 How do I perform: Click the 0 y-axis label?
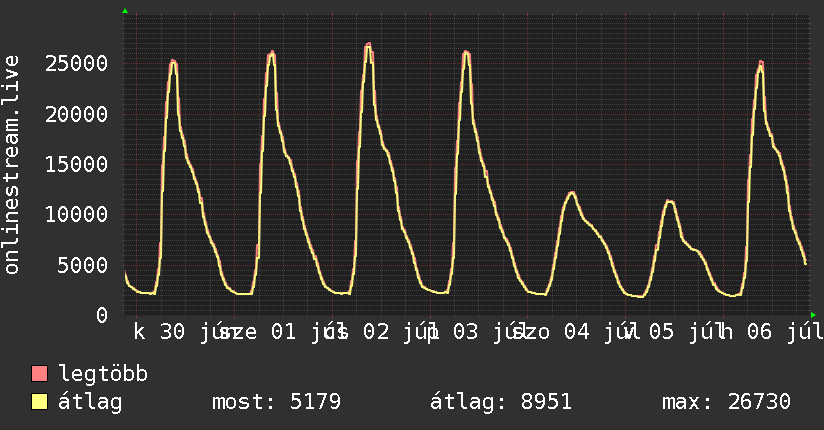(x=102, y=315)
